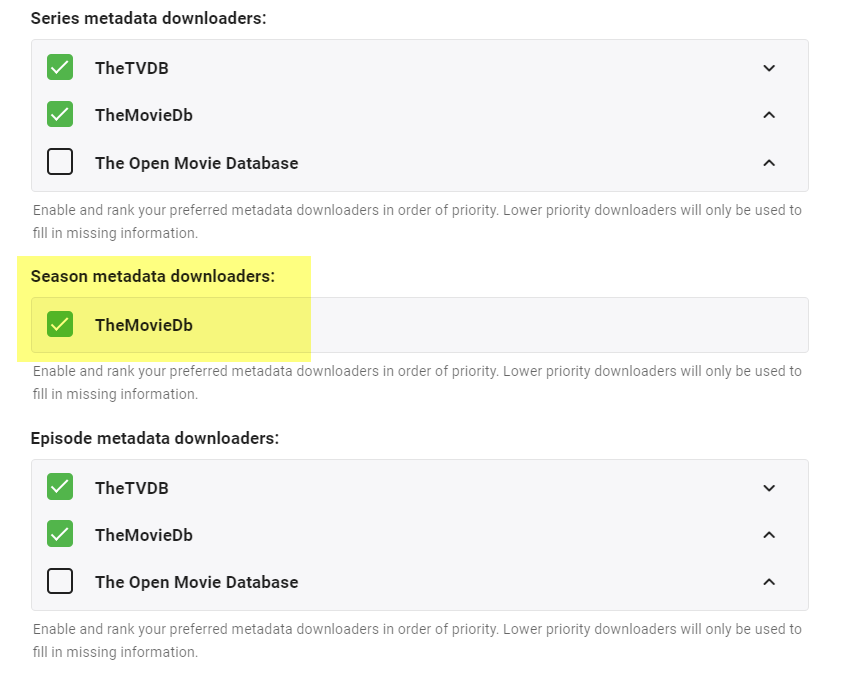Uncheck TheMovieDb under Season metadata downloaders
Viewport: 848px width, 680px height.
coord(60,324)
